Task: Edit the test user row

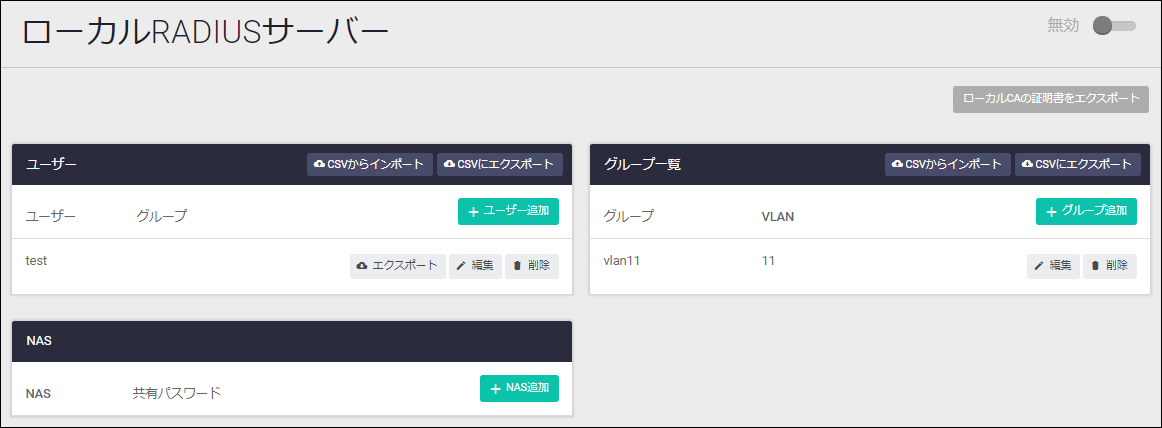Action: coord(475,266)
